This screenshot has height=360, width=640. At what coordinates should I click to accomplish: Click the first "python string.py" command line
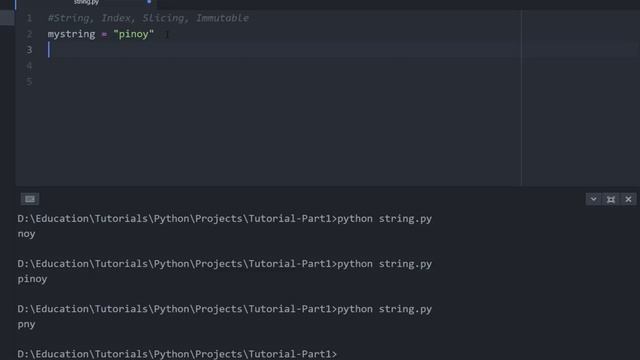click(224, 218)
